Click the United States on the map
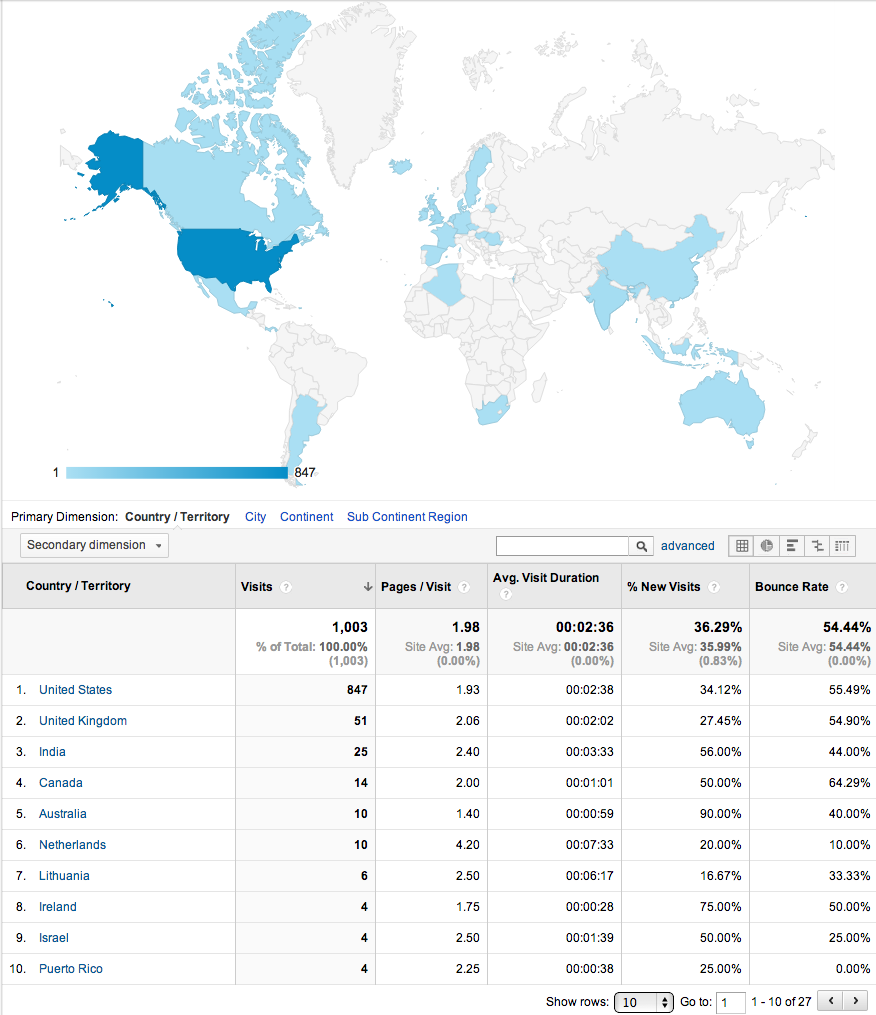This screenshot has height=1015, width=876. [x=230, y=257]
